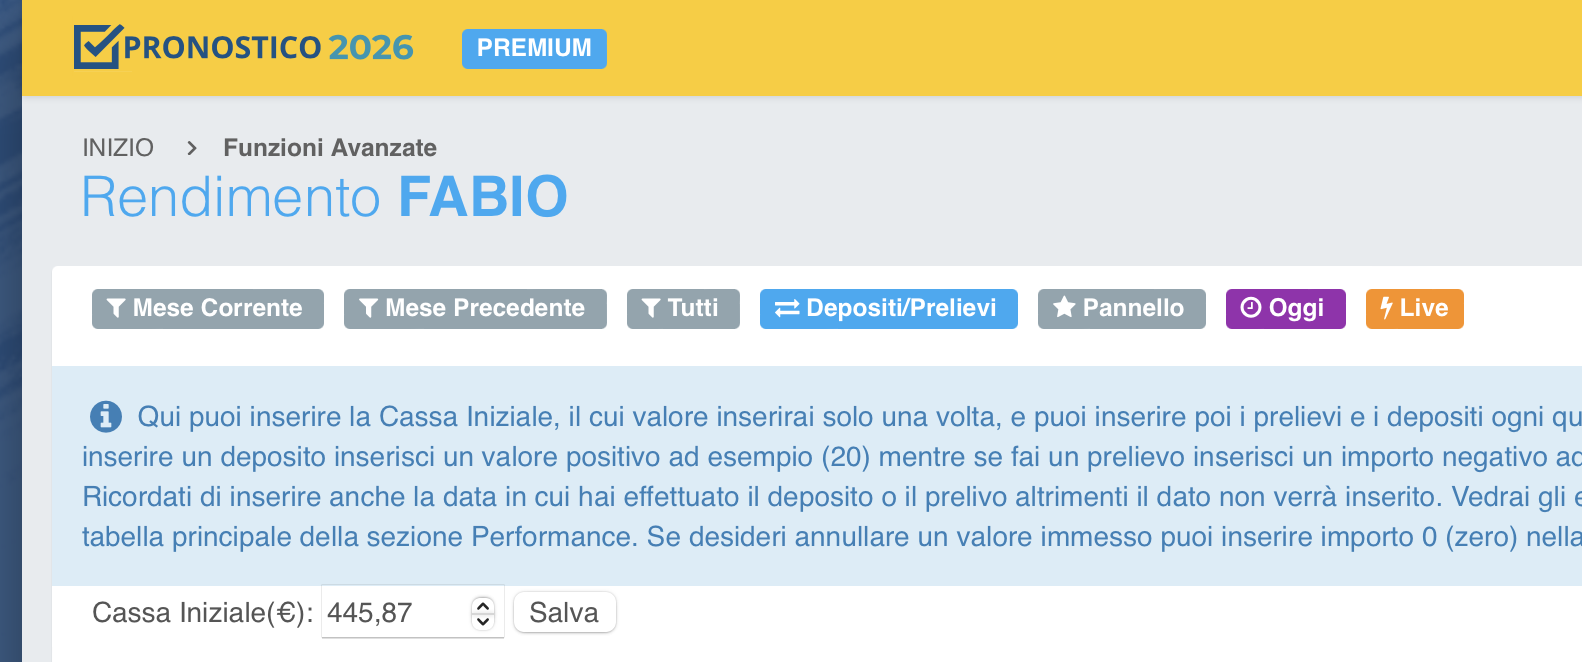Screen dimensions: 1582x662
Task: Focus the Cassa Iniziale amount field
Action: (395, 612)
